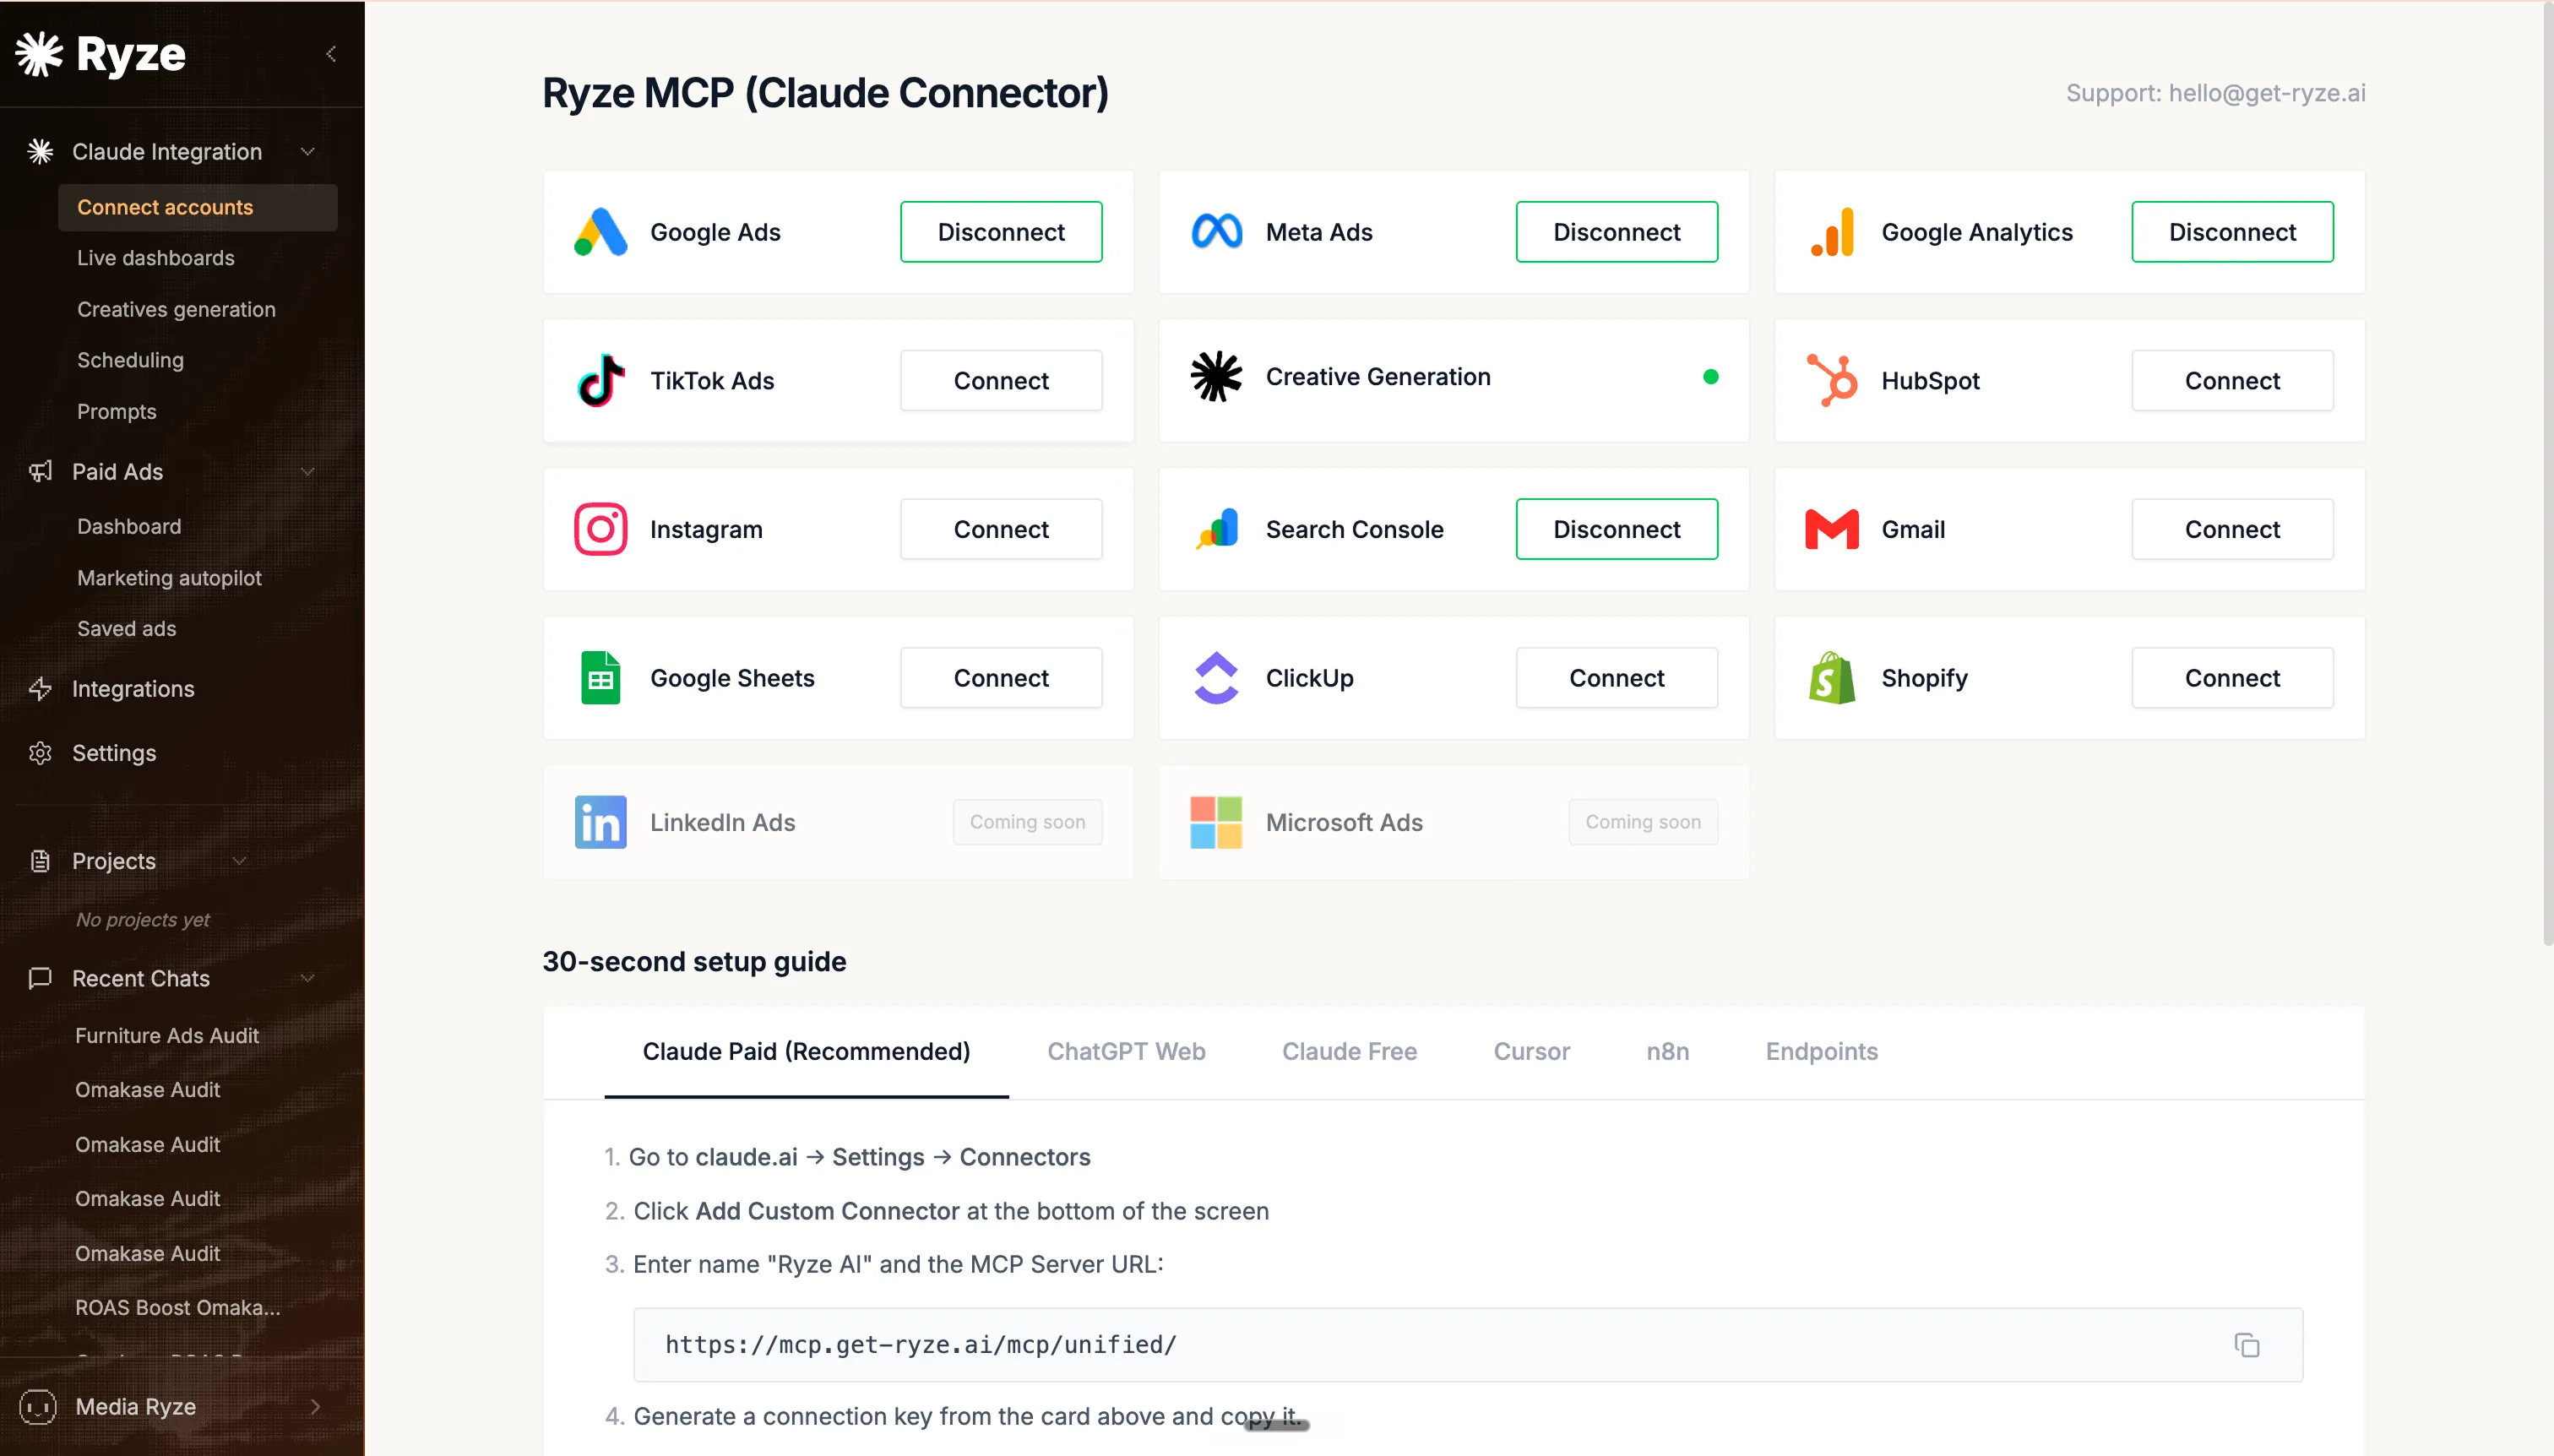Image resolution: width=2554 pixels, height=1456 pixels.
Task: Click the Search Console logo icon
Action: point(1216,529)
